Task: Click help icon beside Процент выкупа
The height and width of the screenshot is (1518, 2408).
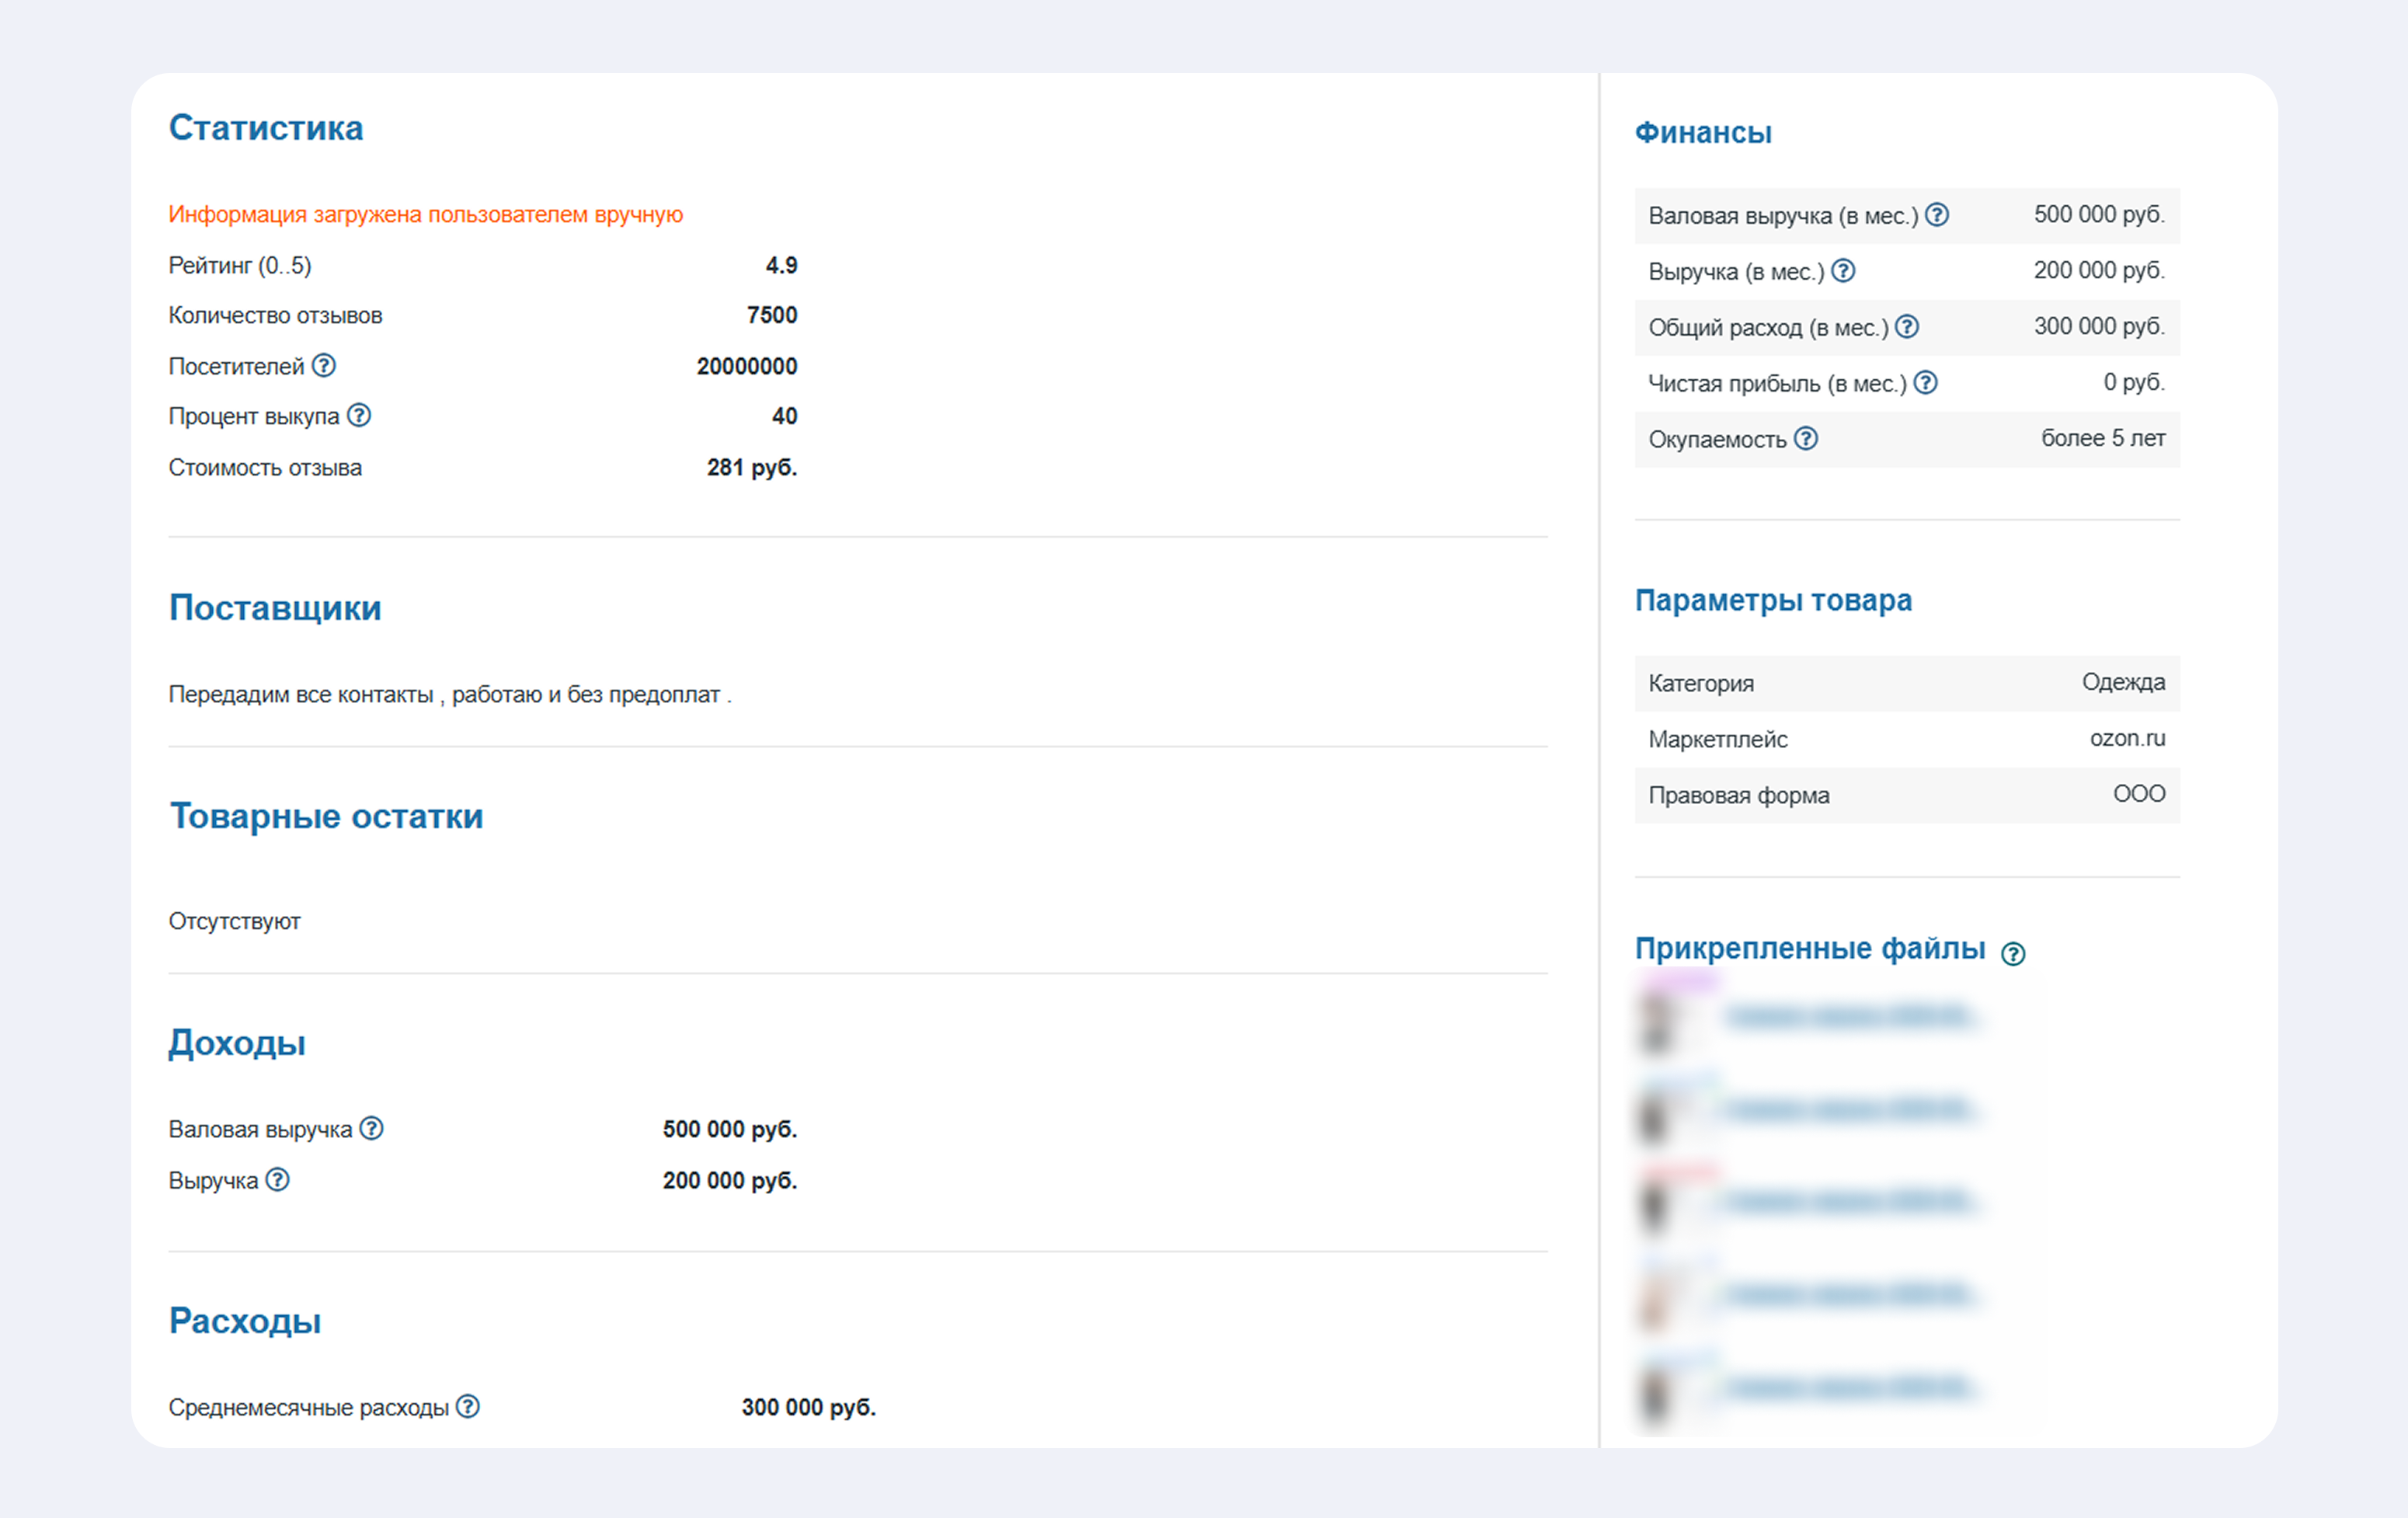Action: coord(359,416)
